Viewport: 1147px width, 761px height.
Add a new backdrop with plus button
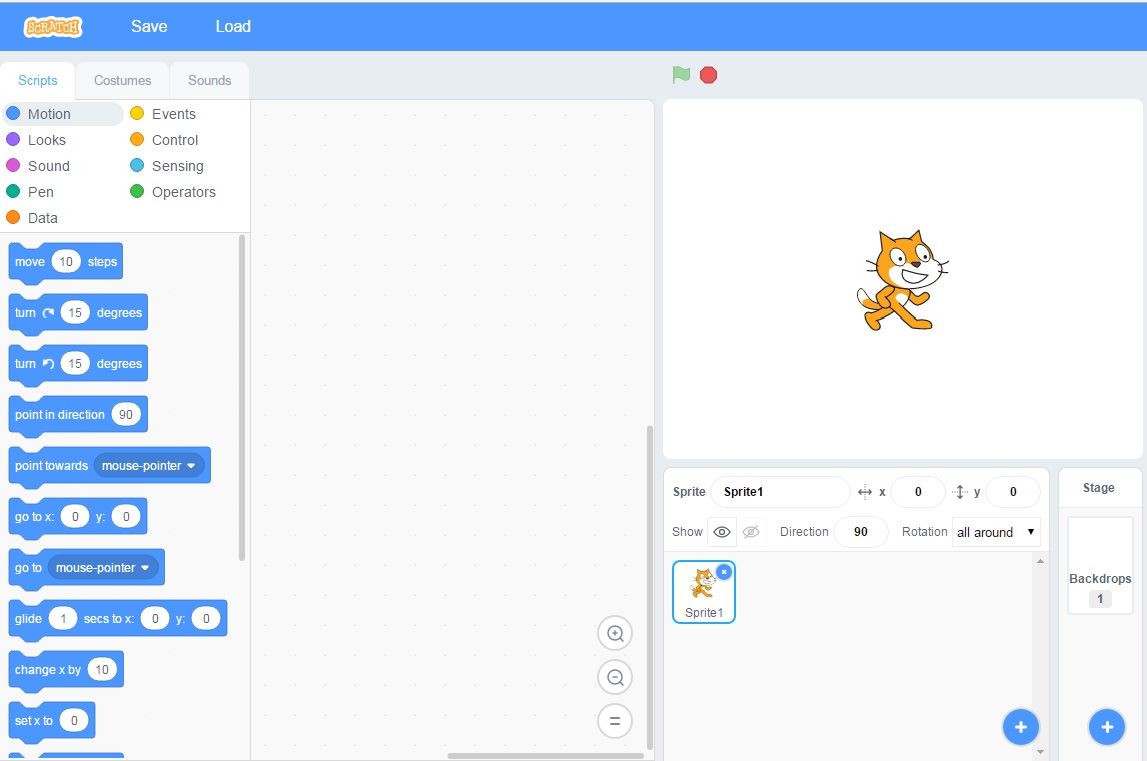(1106, 727)
